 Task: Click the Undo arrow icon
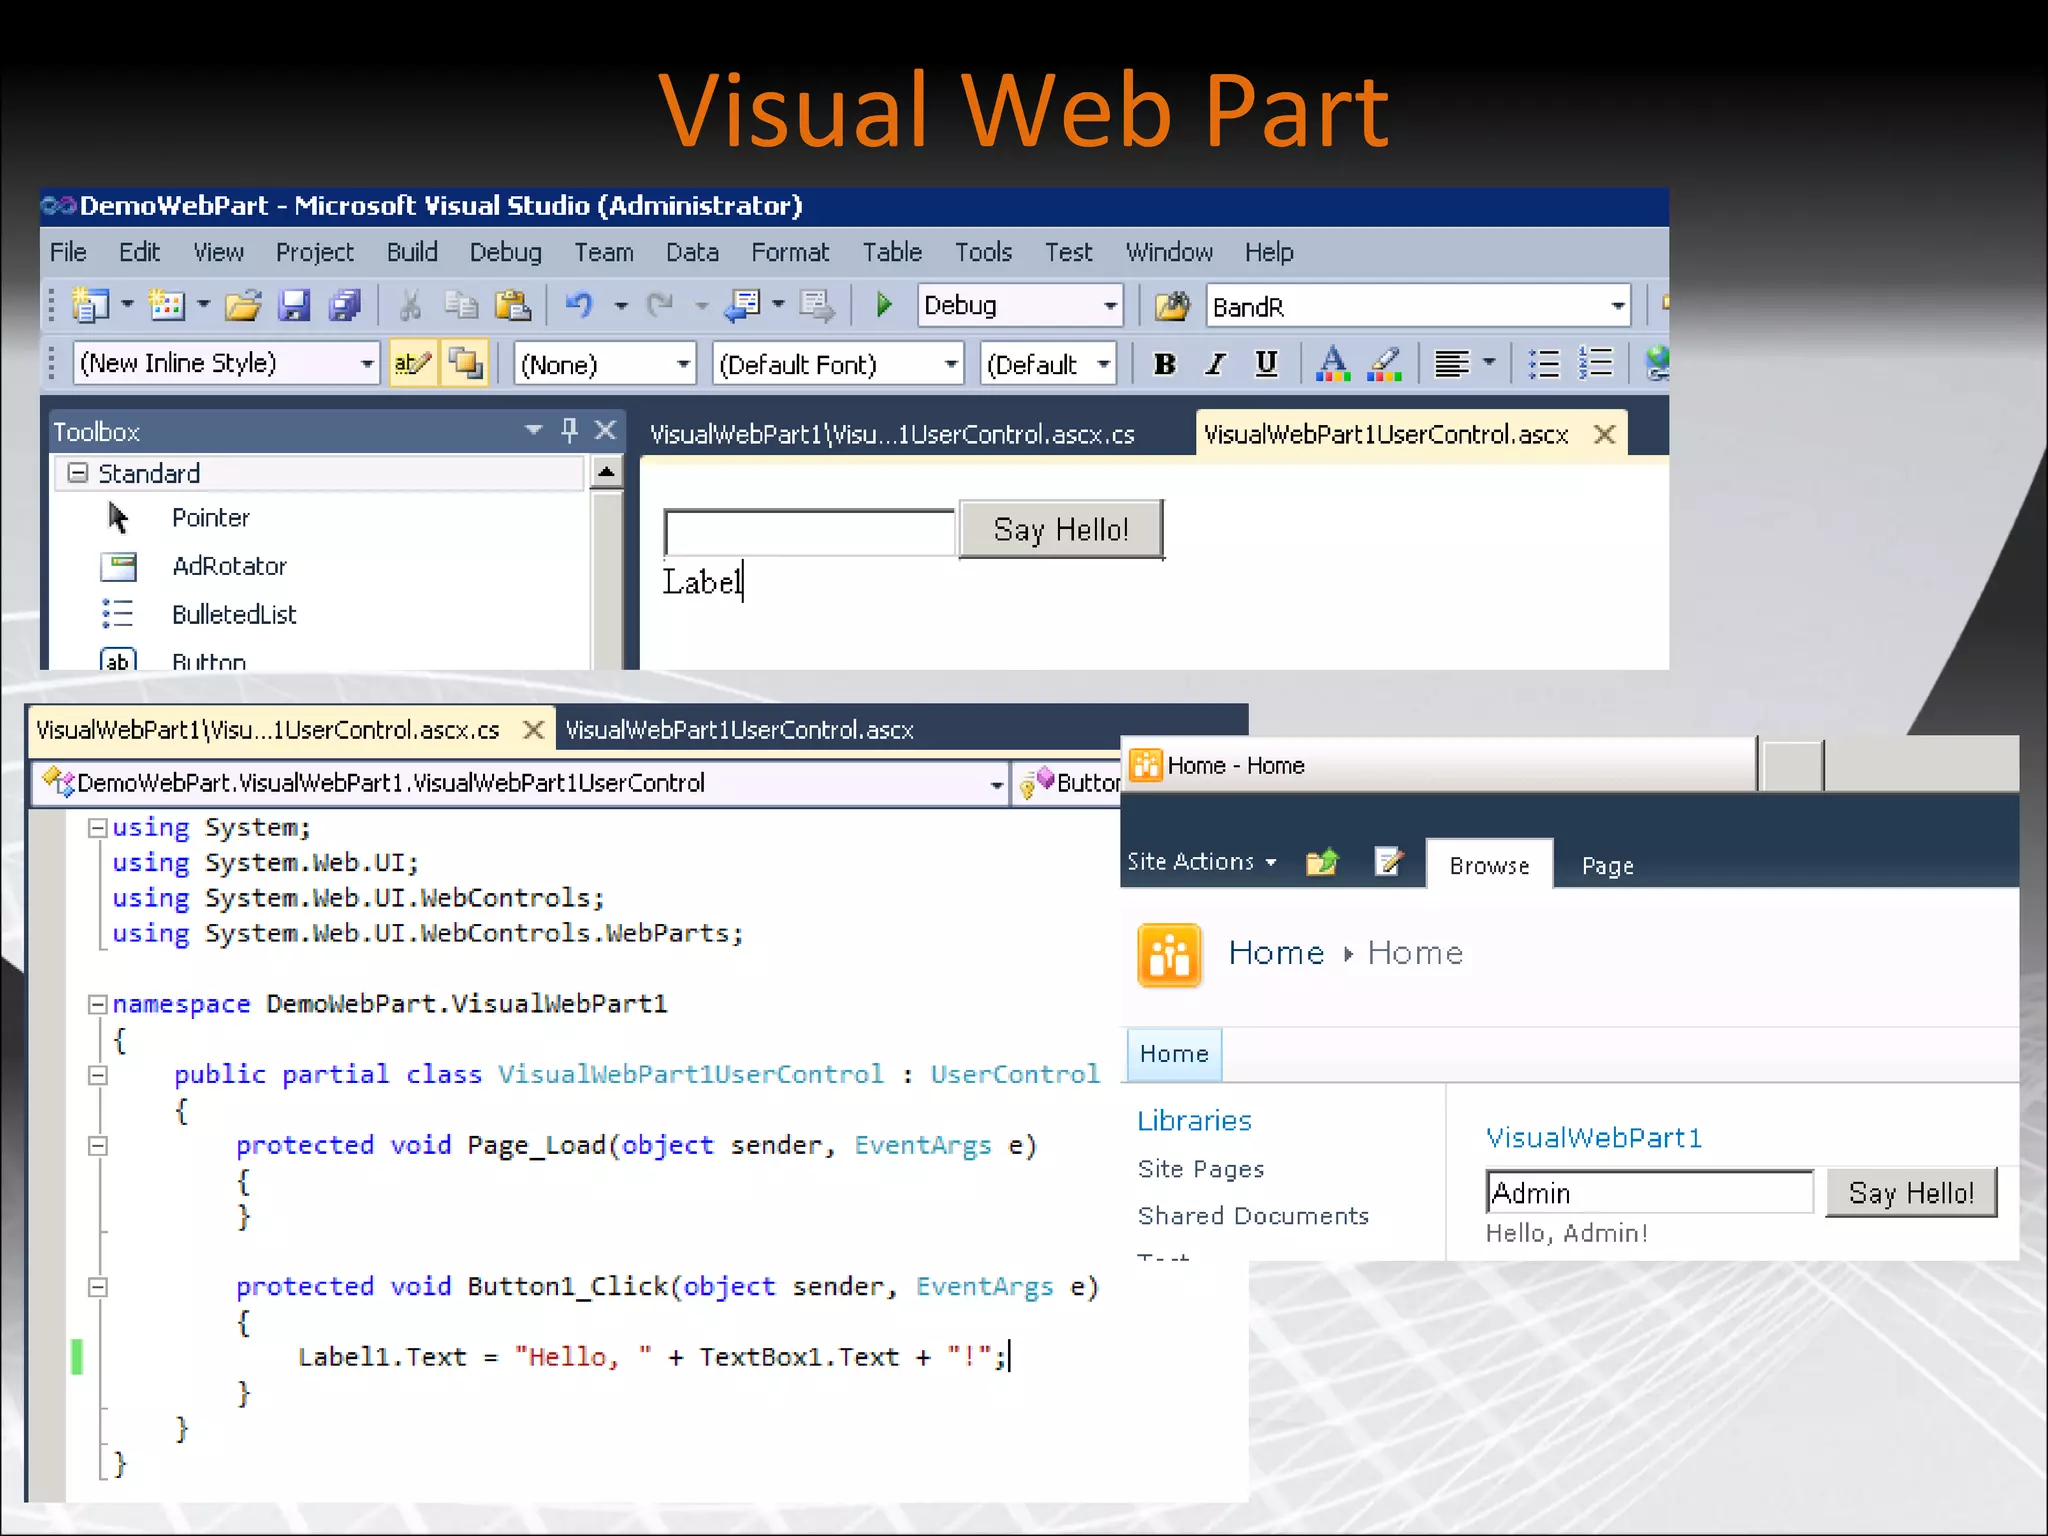(x=580, y=304)
